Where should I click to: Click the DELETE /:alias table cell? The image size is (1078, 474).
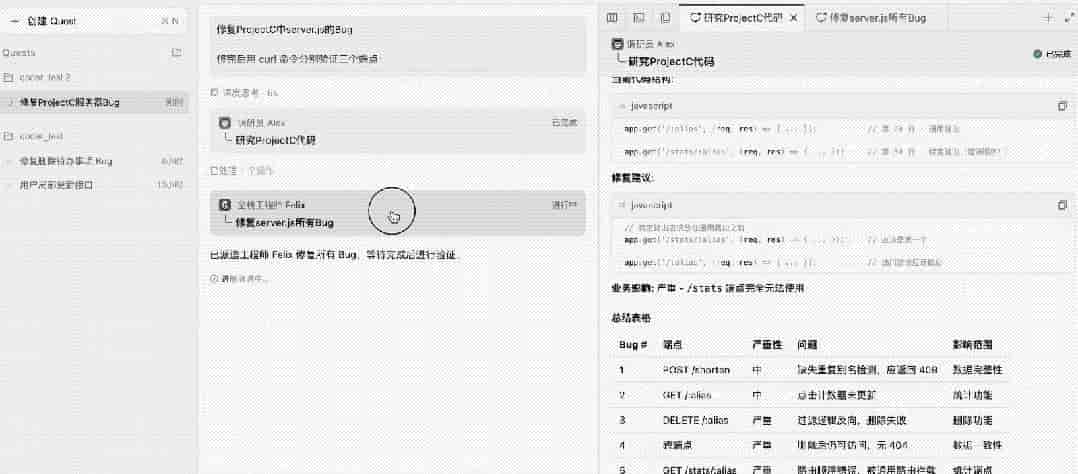click(x=695, y=420)
